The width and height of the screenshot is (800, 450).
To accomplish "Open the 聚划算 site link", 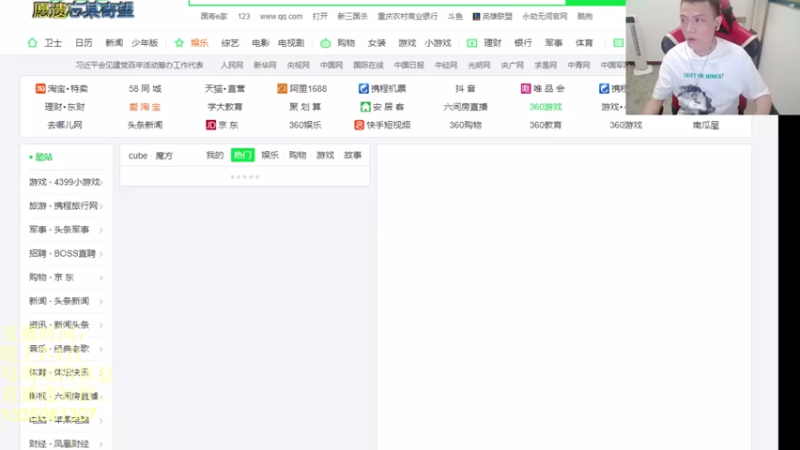I will [305, 107].
